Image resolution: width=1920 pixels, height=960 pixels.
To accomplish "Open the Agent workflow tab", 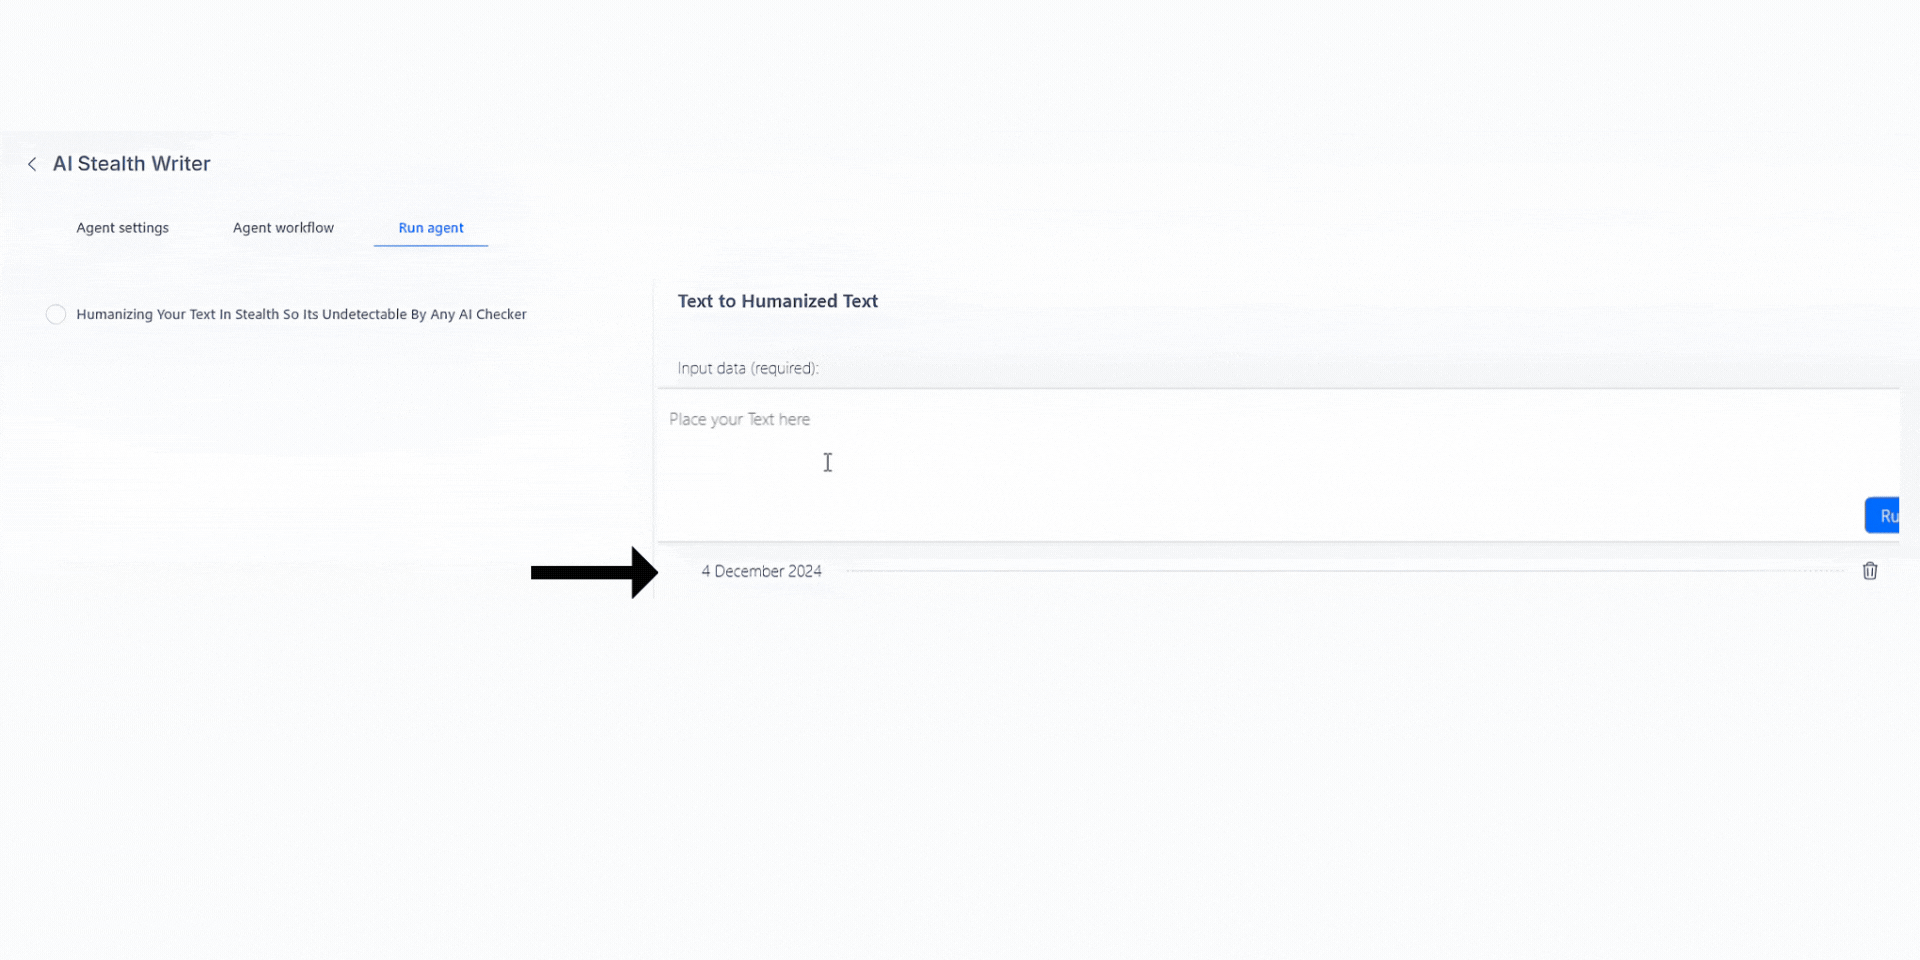I will (283, 228).
